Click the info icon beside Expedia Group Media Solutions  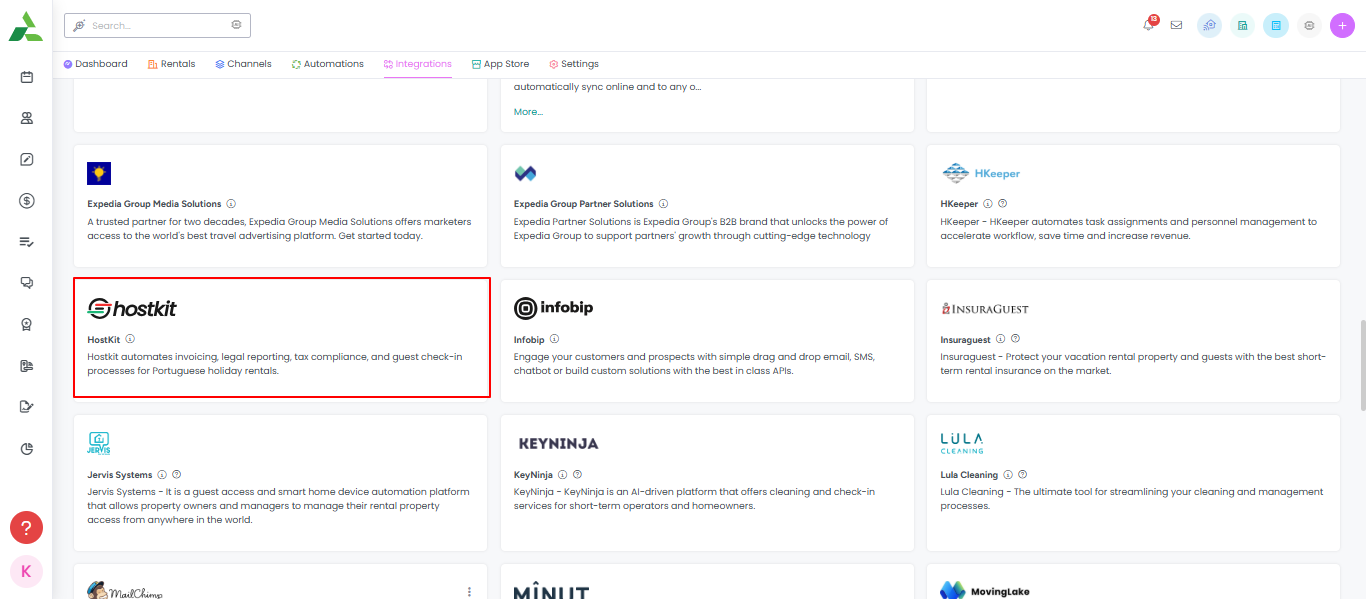(x=231, y=204)
